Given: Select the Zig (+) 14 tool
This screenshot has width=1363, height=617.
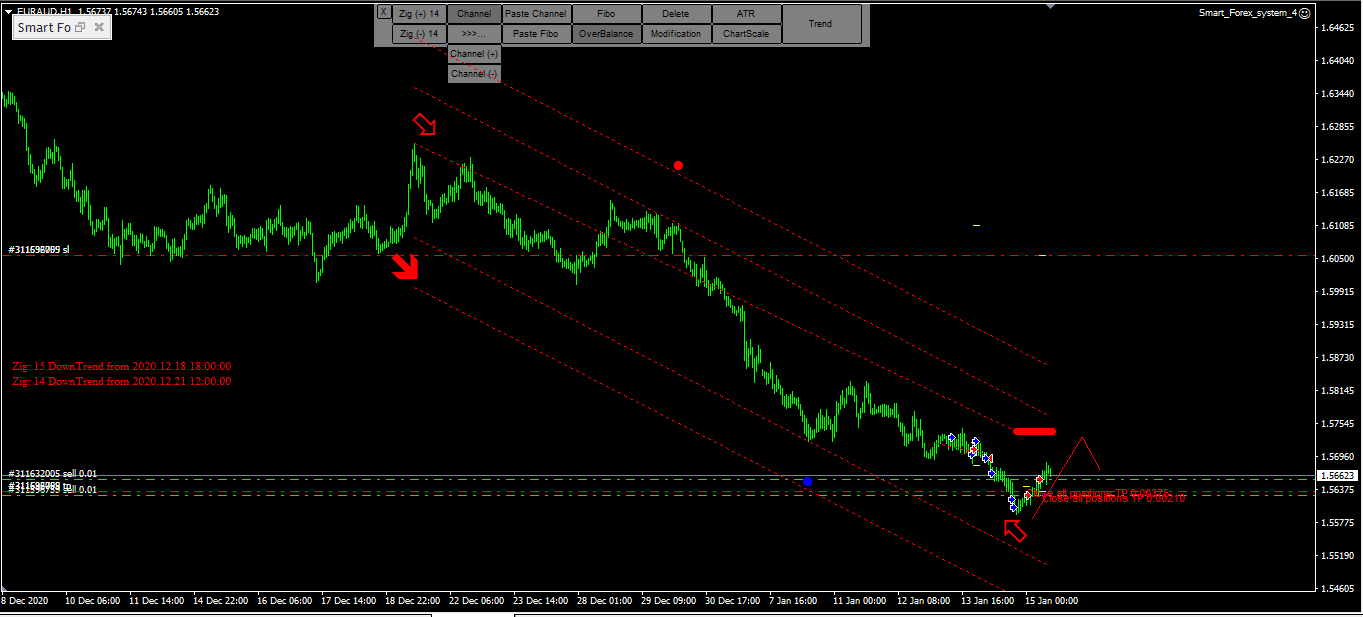Looking at the screenshot, I should pyautogui.click(x=419, y=13).
